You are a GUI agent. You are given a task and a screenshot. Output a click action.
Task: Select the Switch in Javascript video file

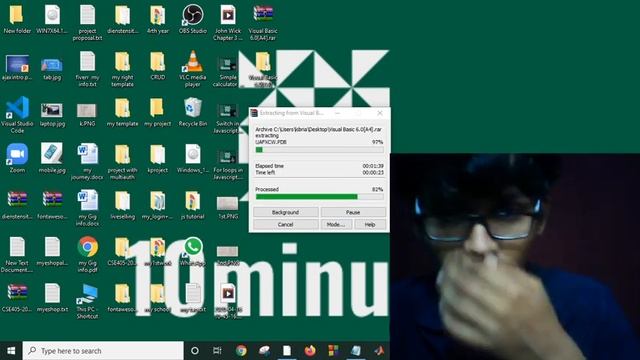coord(228,118)
